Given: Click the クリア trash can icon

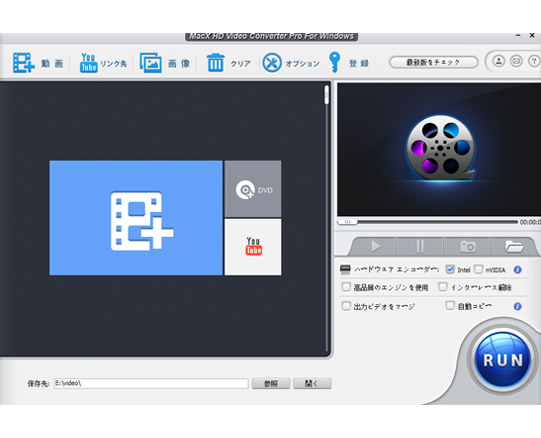Looking at the screenshot, I should (216, 62).
